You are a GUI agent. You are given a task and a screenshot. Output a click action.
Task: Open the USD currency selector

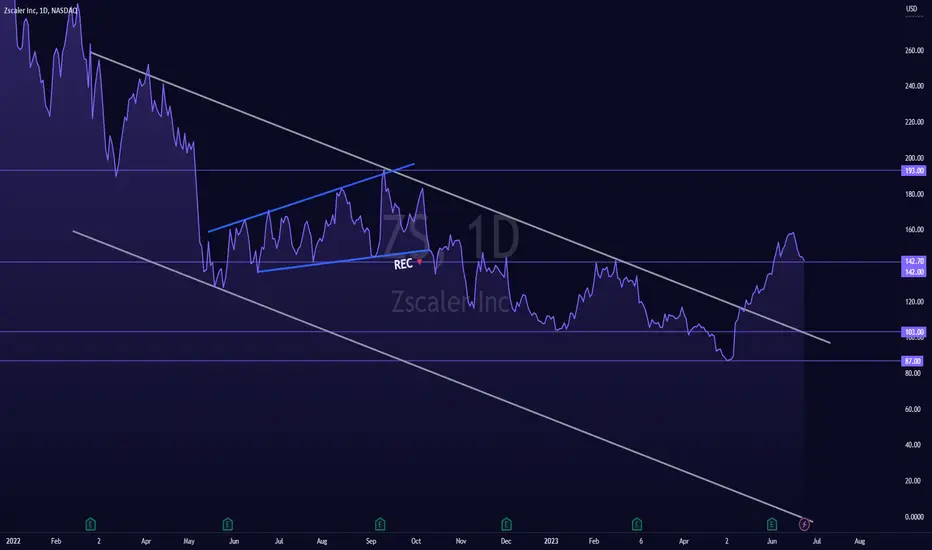click(x=912, y=8)
